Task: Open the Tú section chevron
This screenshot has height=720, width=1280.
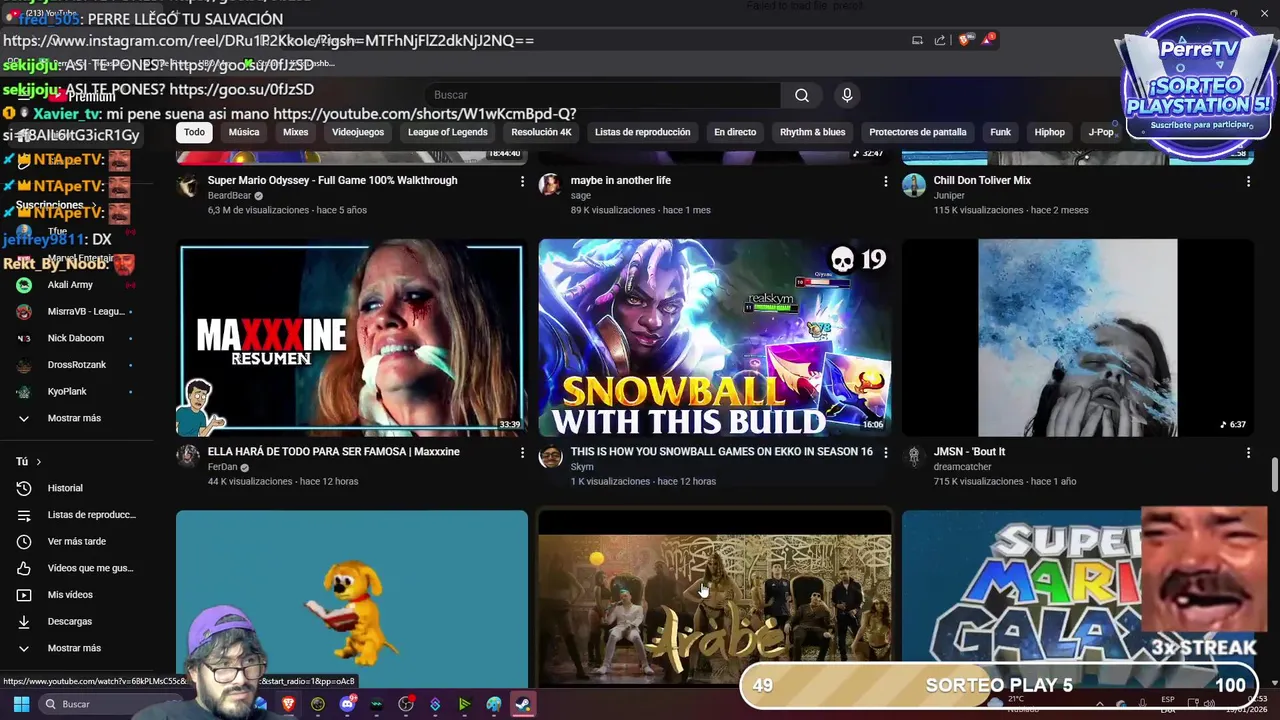Action: coord(38,462)
